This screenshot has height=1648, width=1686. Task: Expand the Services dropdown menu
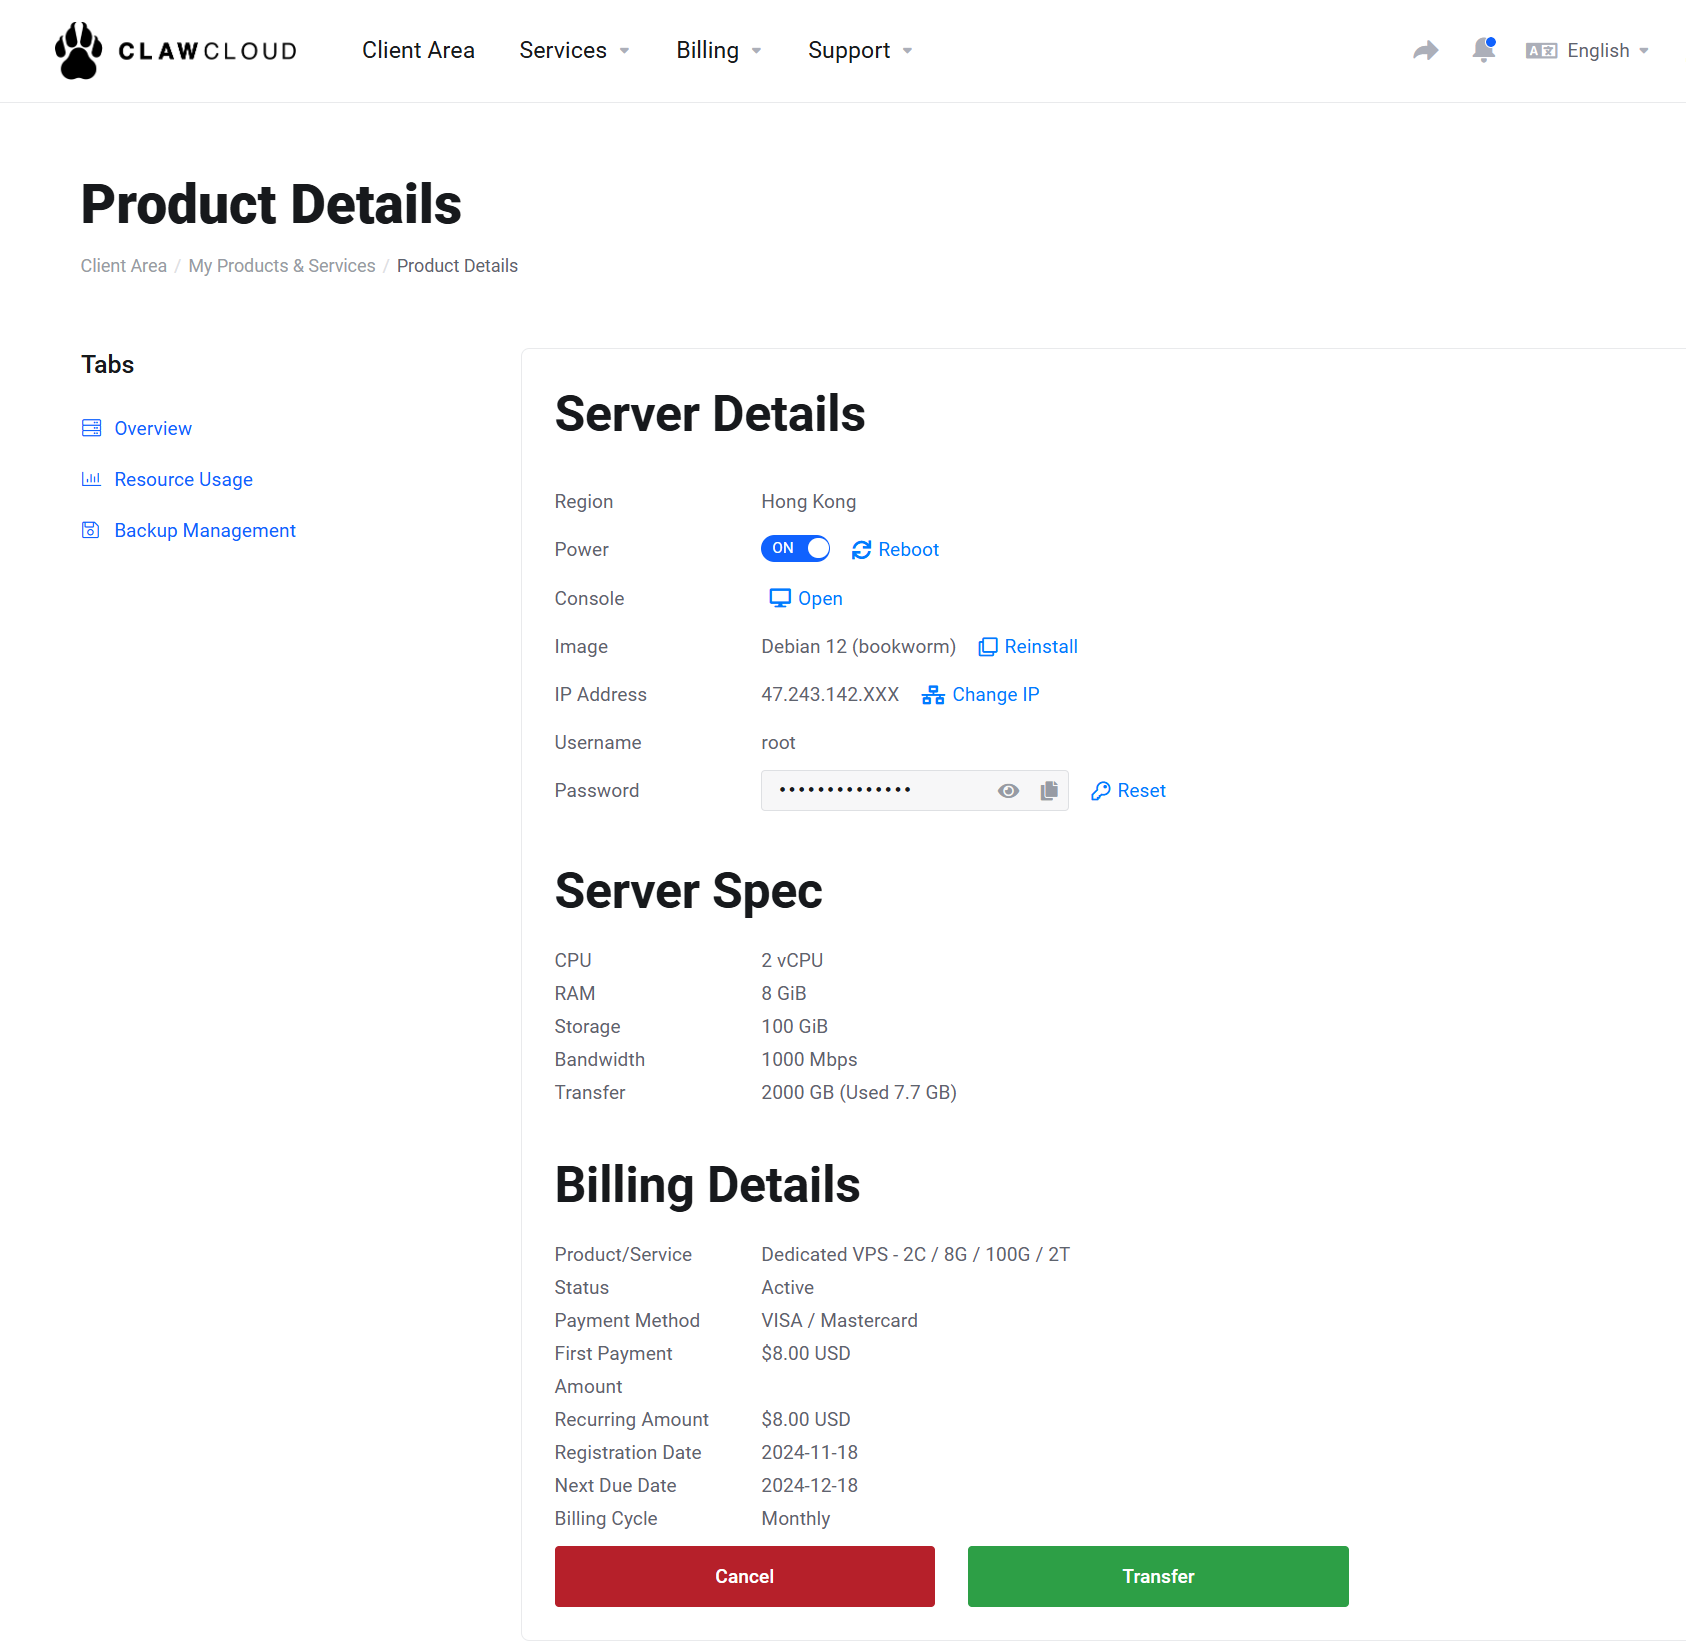574,51
